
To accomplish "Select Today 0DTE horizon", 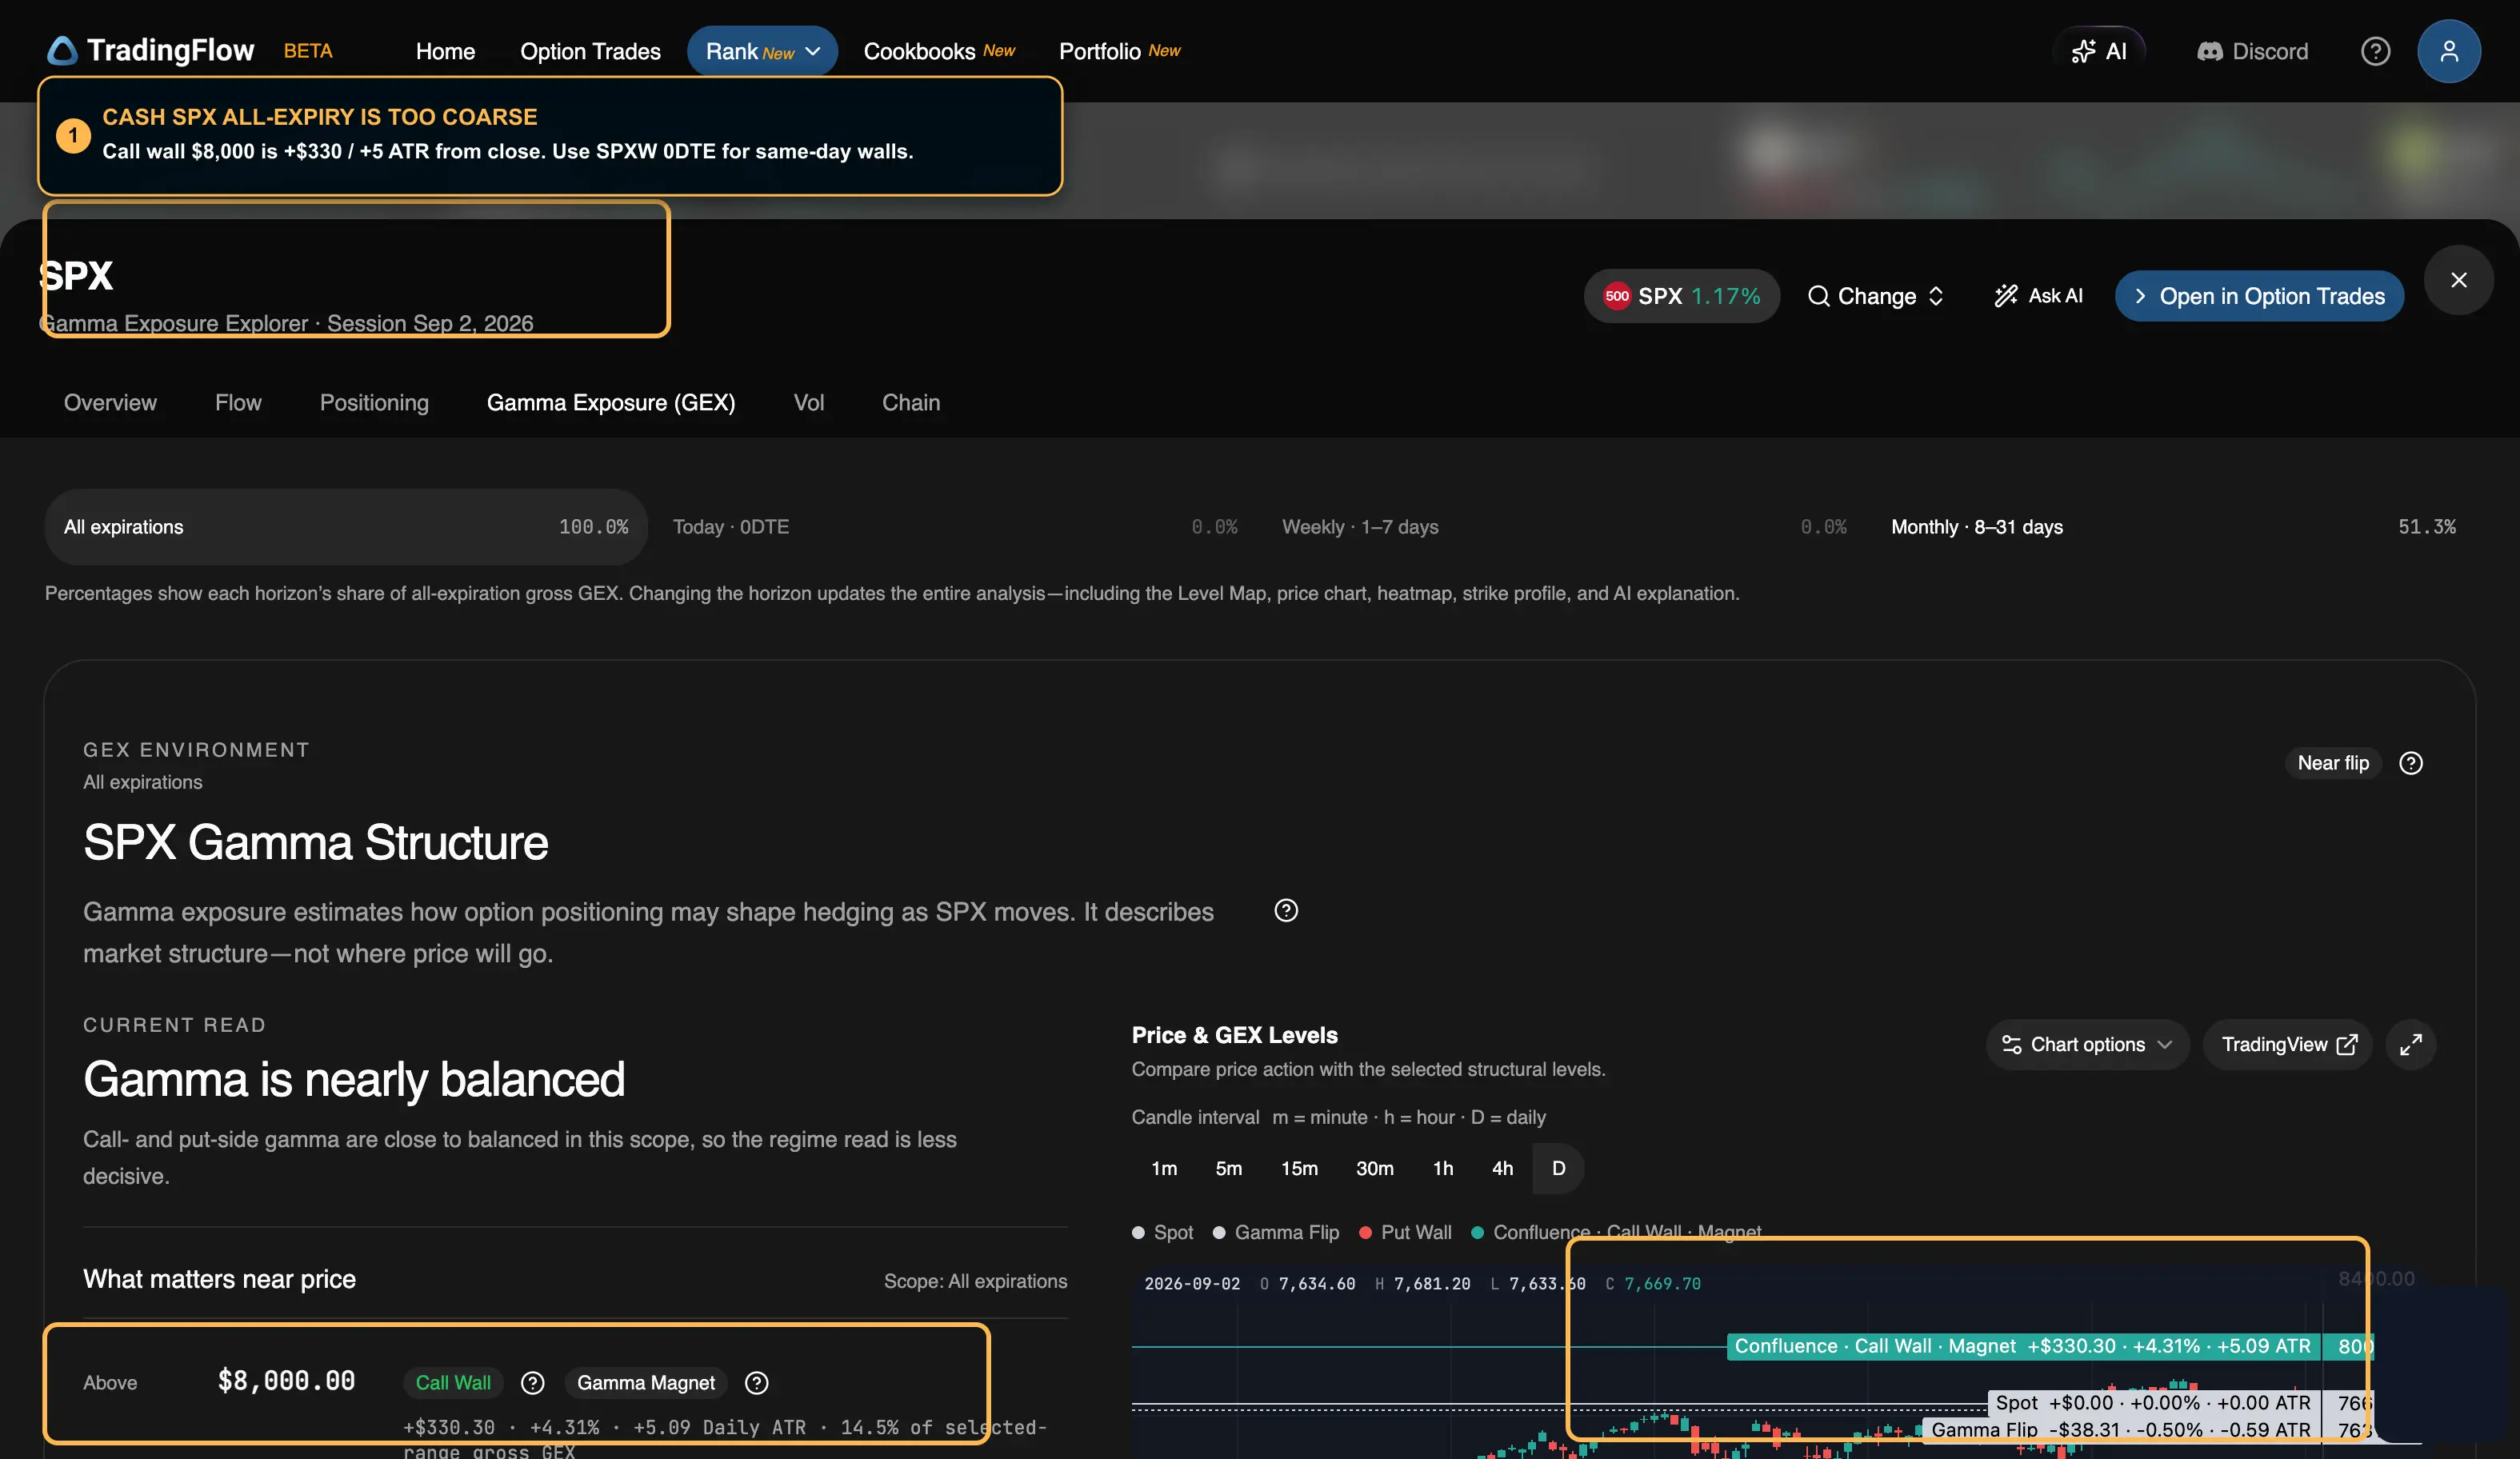I will (954, 527).
